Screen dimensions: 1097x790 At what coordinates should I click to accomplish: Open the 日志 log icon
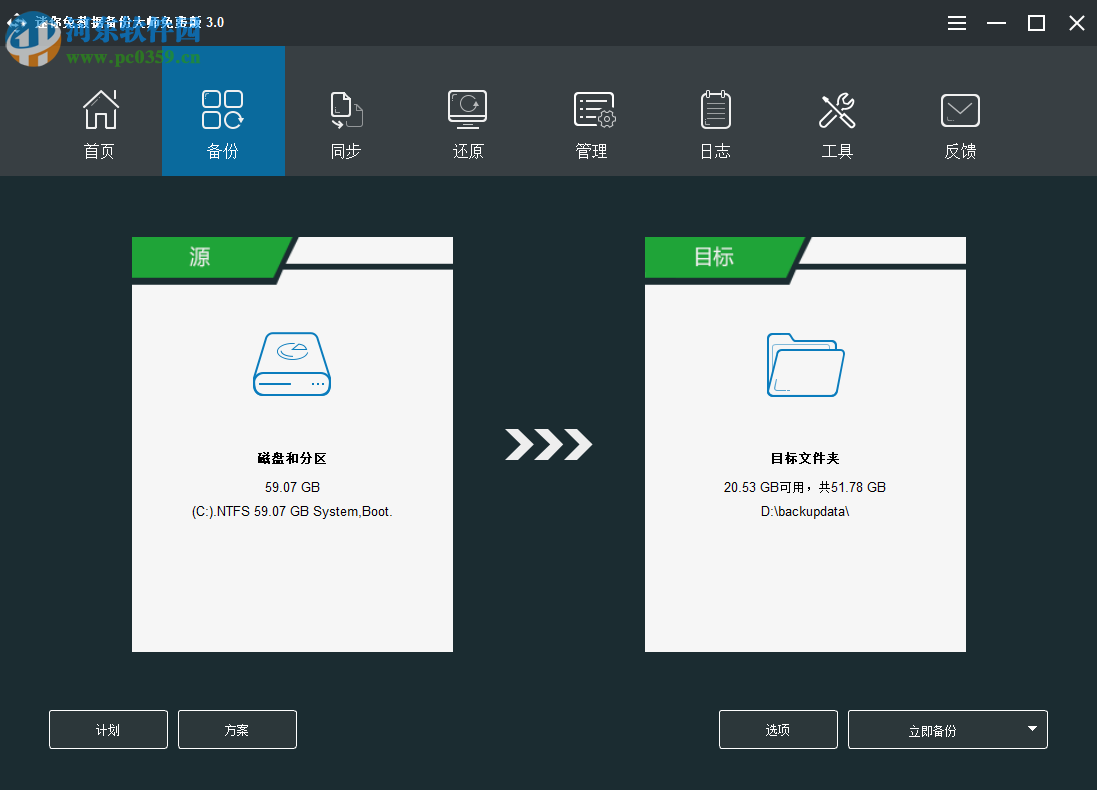coord(715,110)
